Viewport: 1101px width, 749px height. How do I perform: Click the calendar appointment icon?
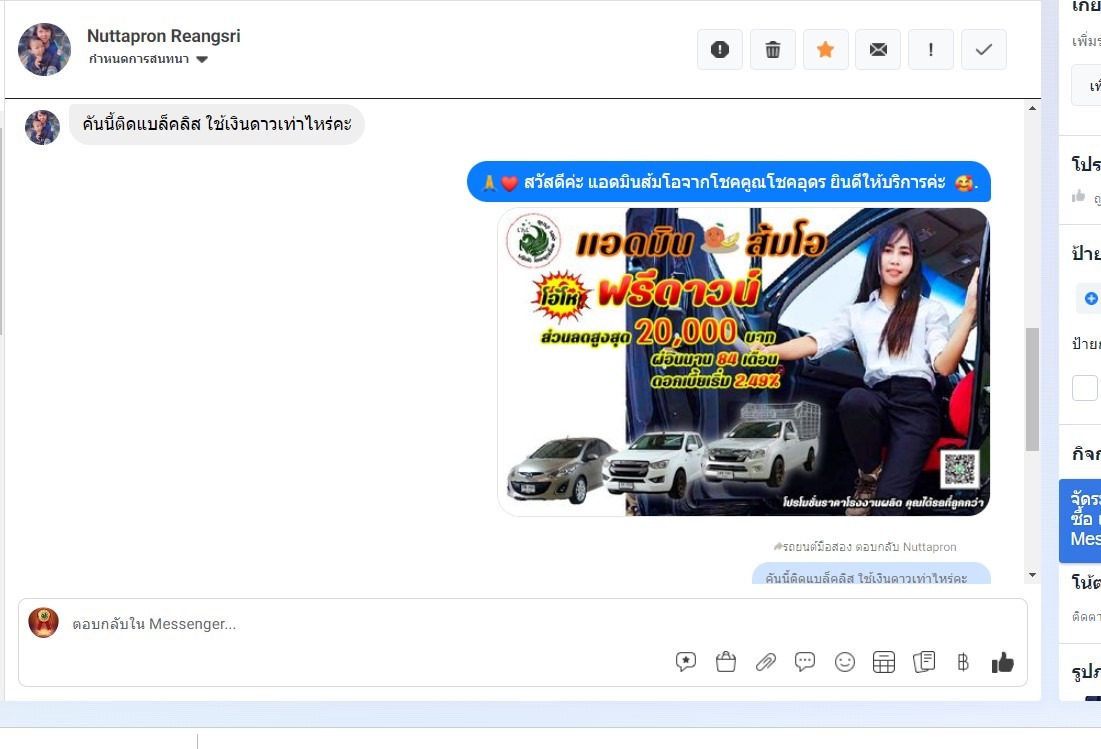pyautogui.click(x=884, y=662)
